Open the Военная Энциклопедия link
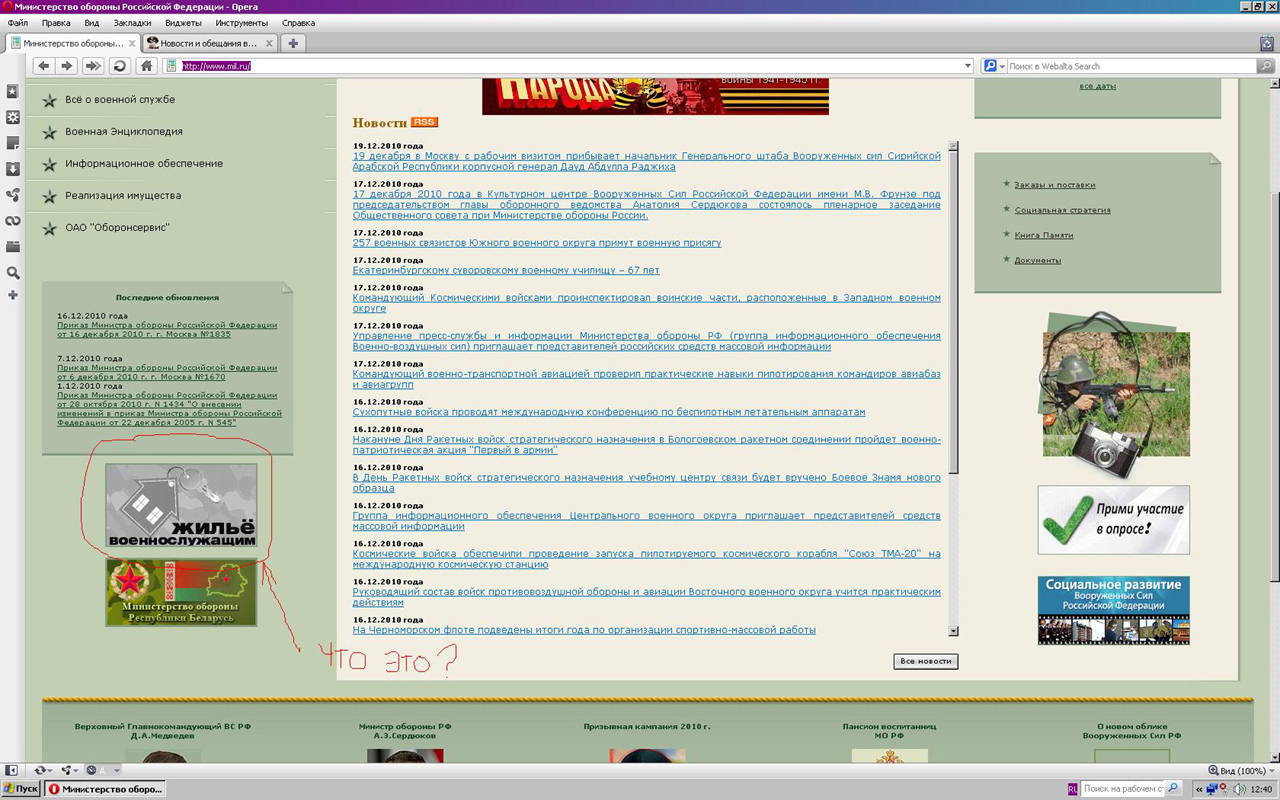This screenshot has height=800, width=1280. pyautogui.click(x=124, y=131)
